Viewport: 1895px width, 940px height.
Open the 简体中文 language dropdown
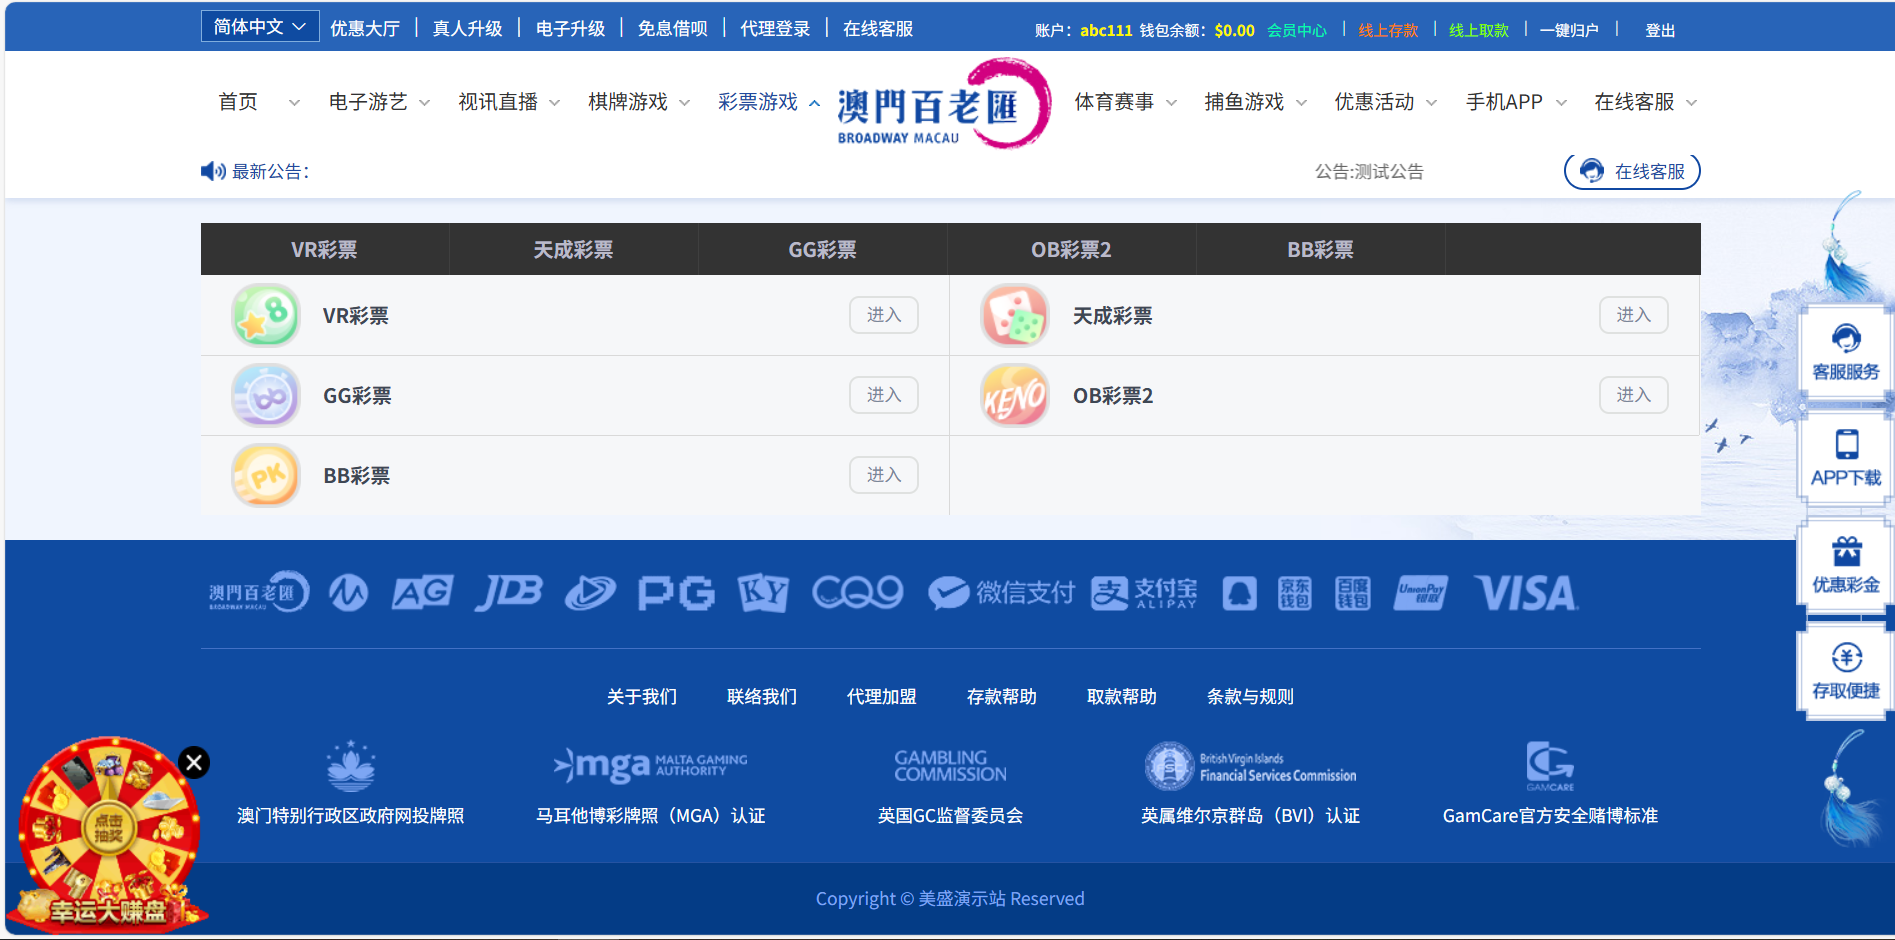point(260,27)
